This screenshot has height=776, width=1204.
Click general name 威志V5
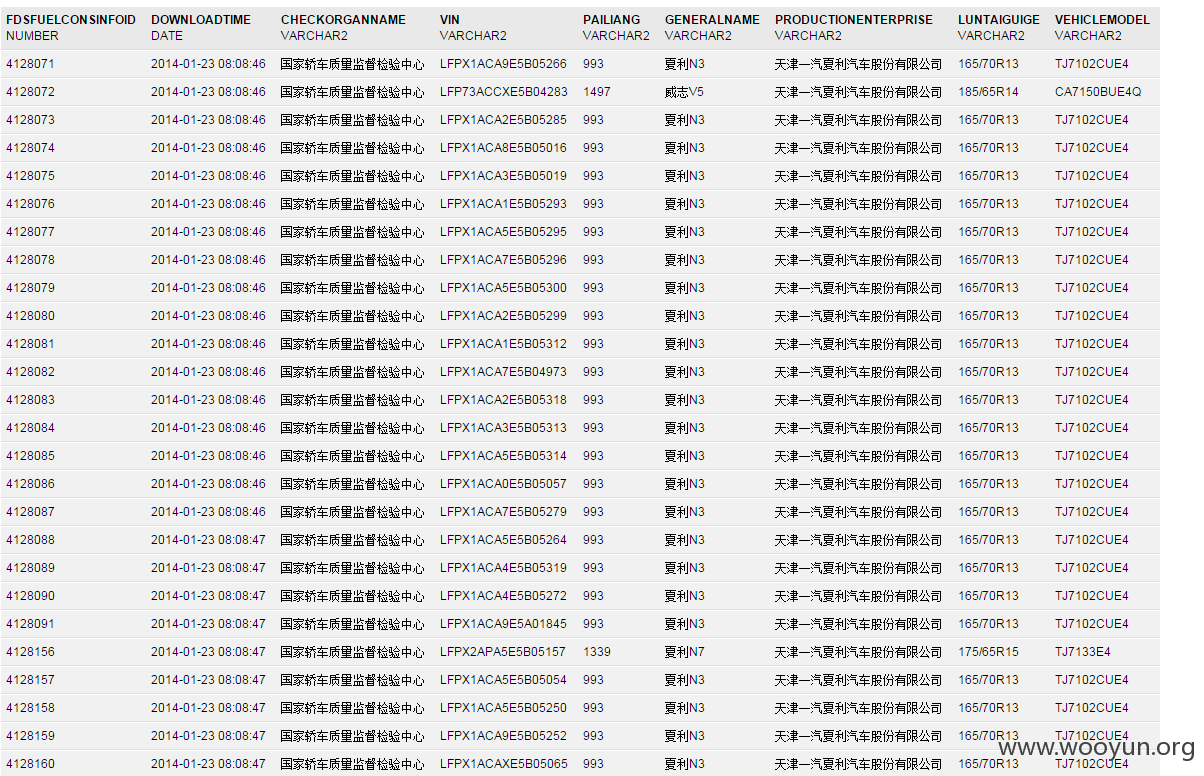tap(685, 92)
